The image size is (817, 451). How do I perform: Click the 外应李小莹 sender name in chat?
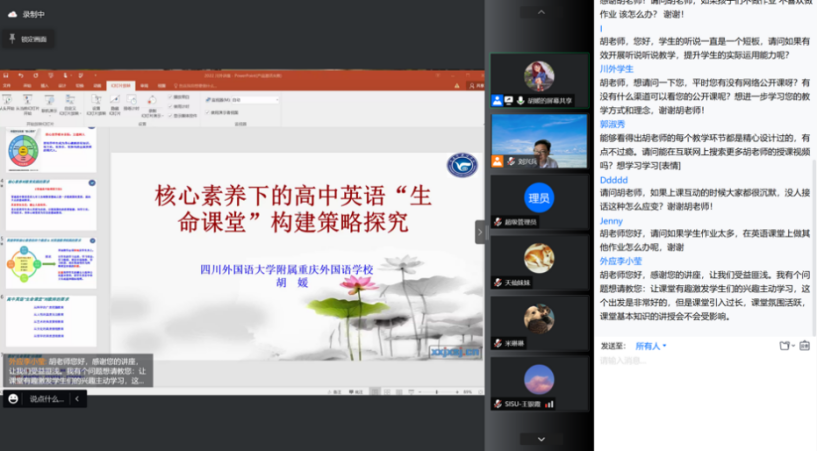click(x=621, y=260)
